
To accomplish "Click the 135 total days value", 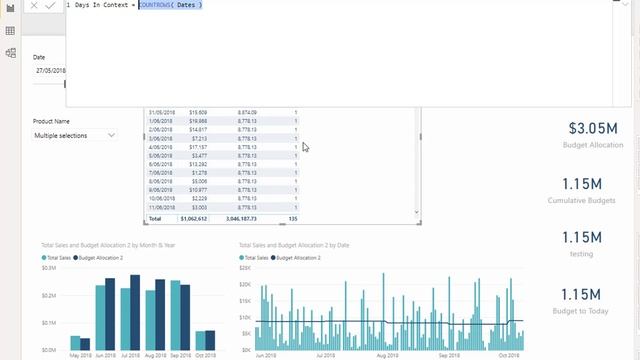I will [293, 219].
